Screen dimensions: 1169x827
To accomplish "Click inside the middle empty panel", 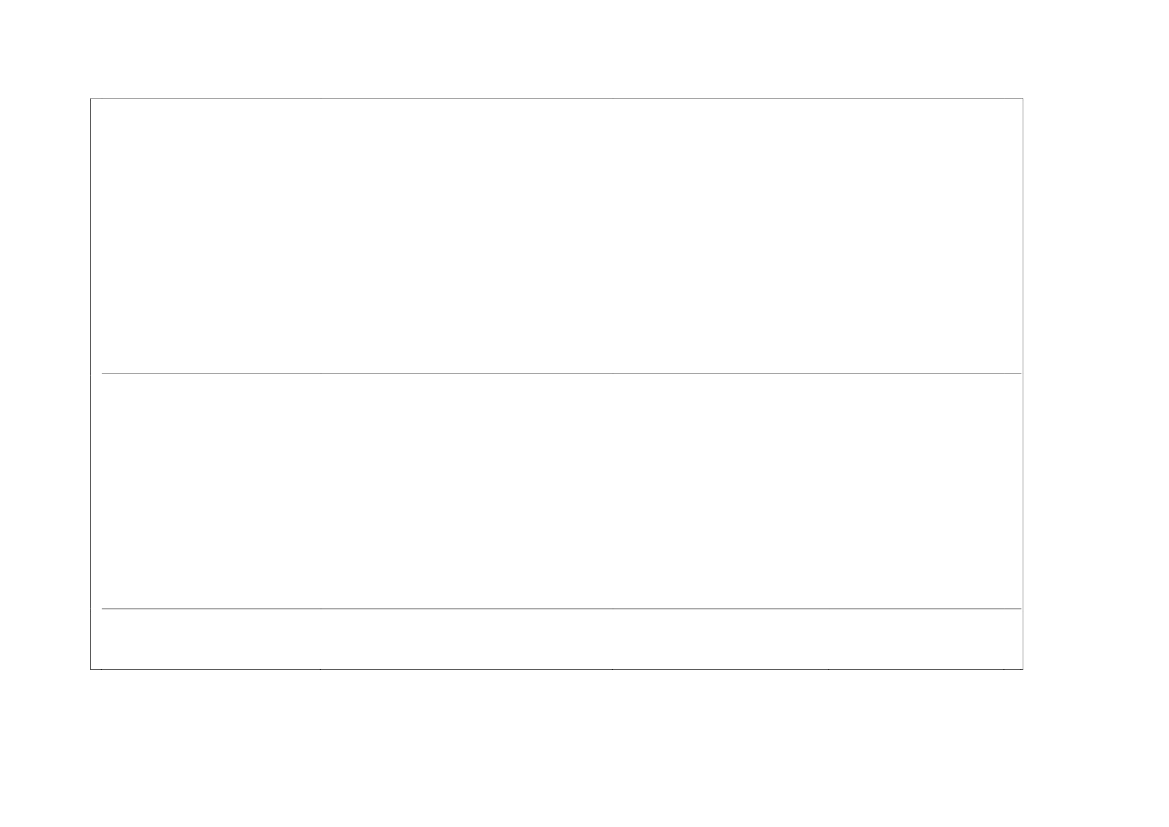I will (x=556, y=490).
